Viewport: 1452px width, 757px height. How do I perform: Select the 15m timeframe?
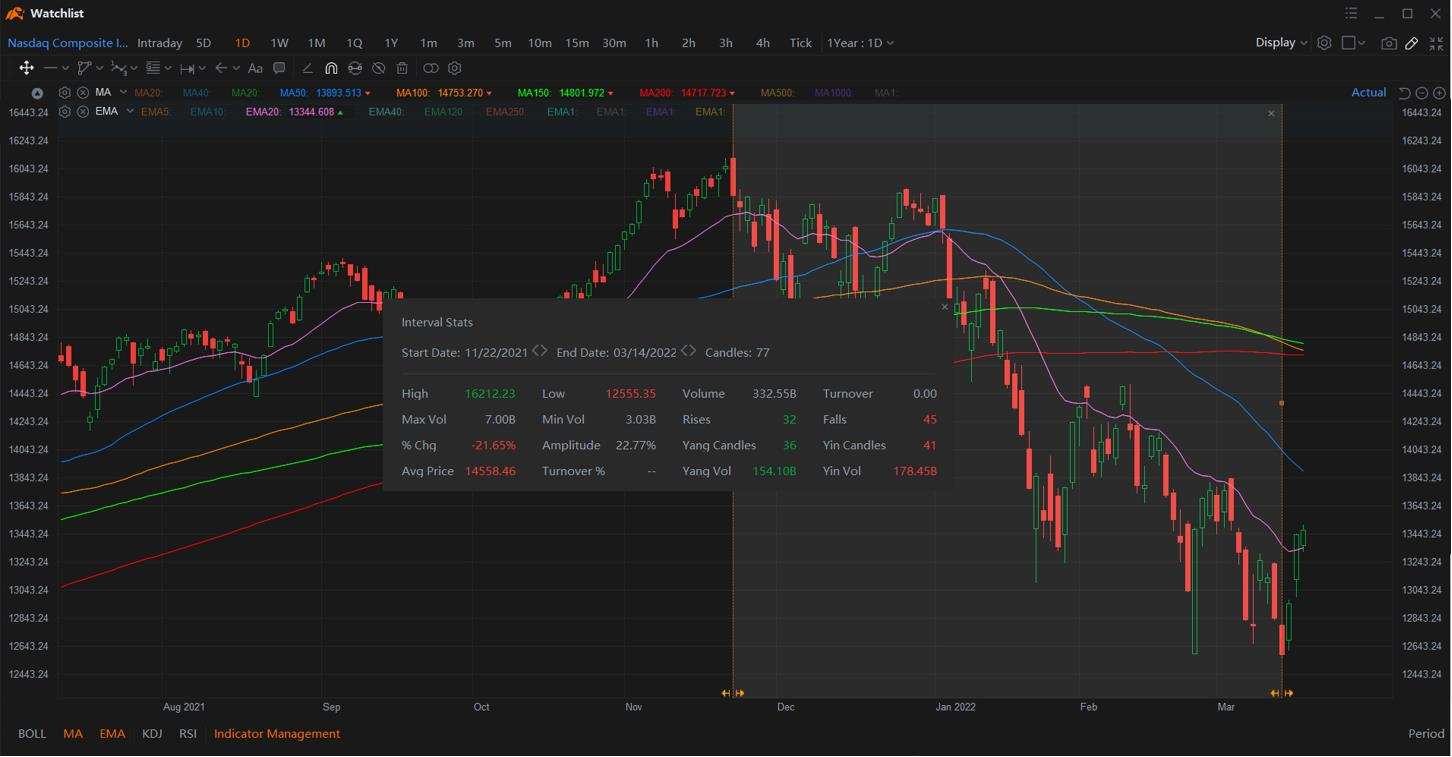click(577, 43)
